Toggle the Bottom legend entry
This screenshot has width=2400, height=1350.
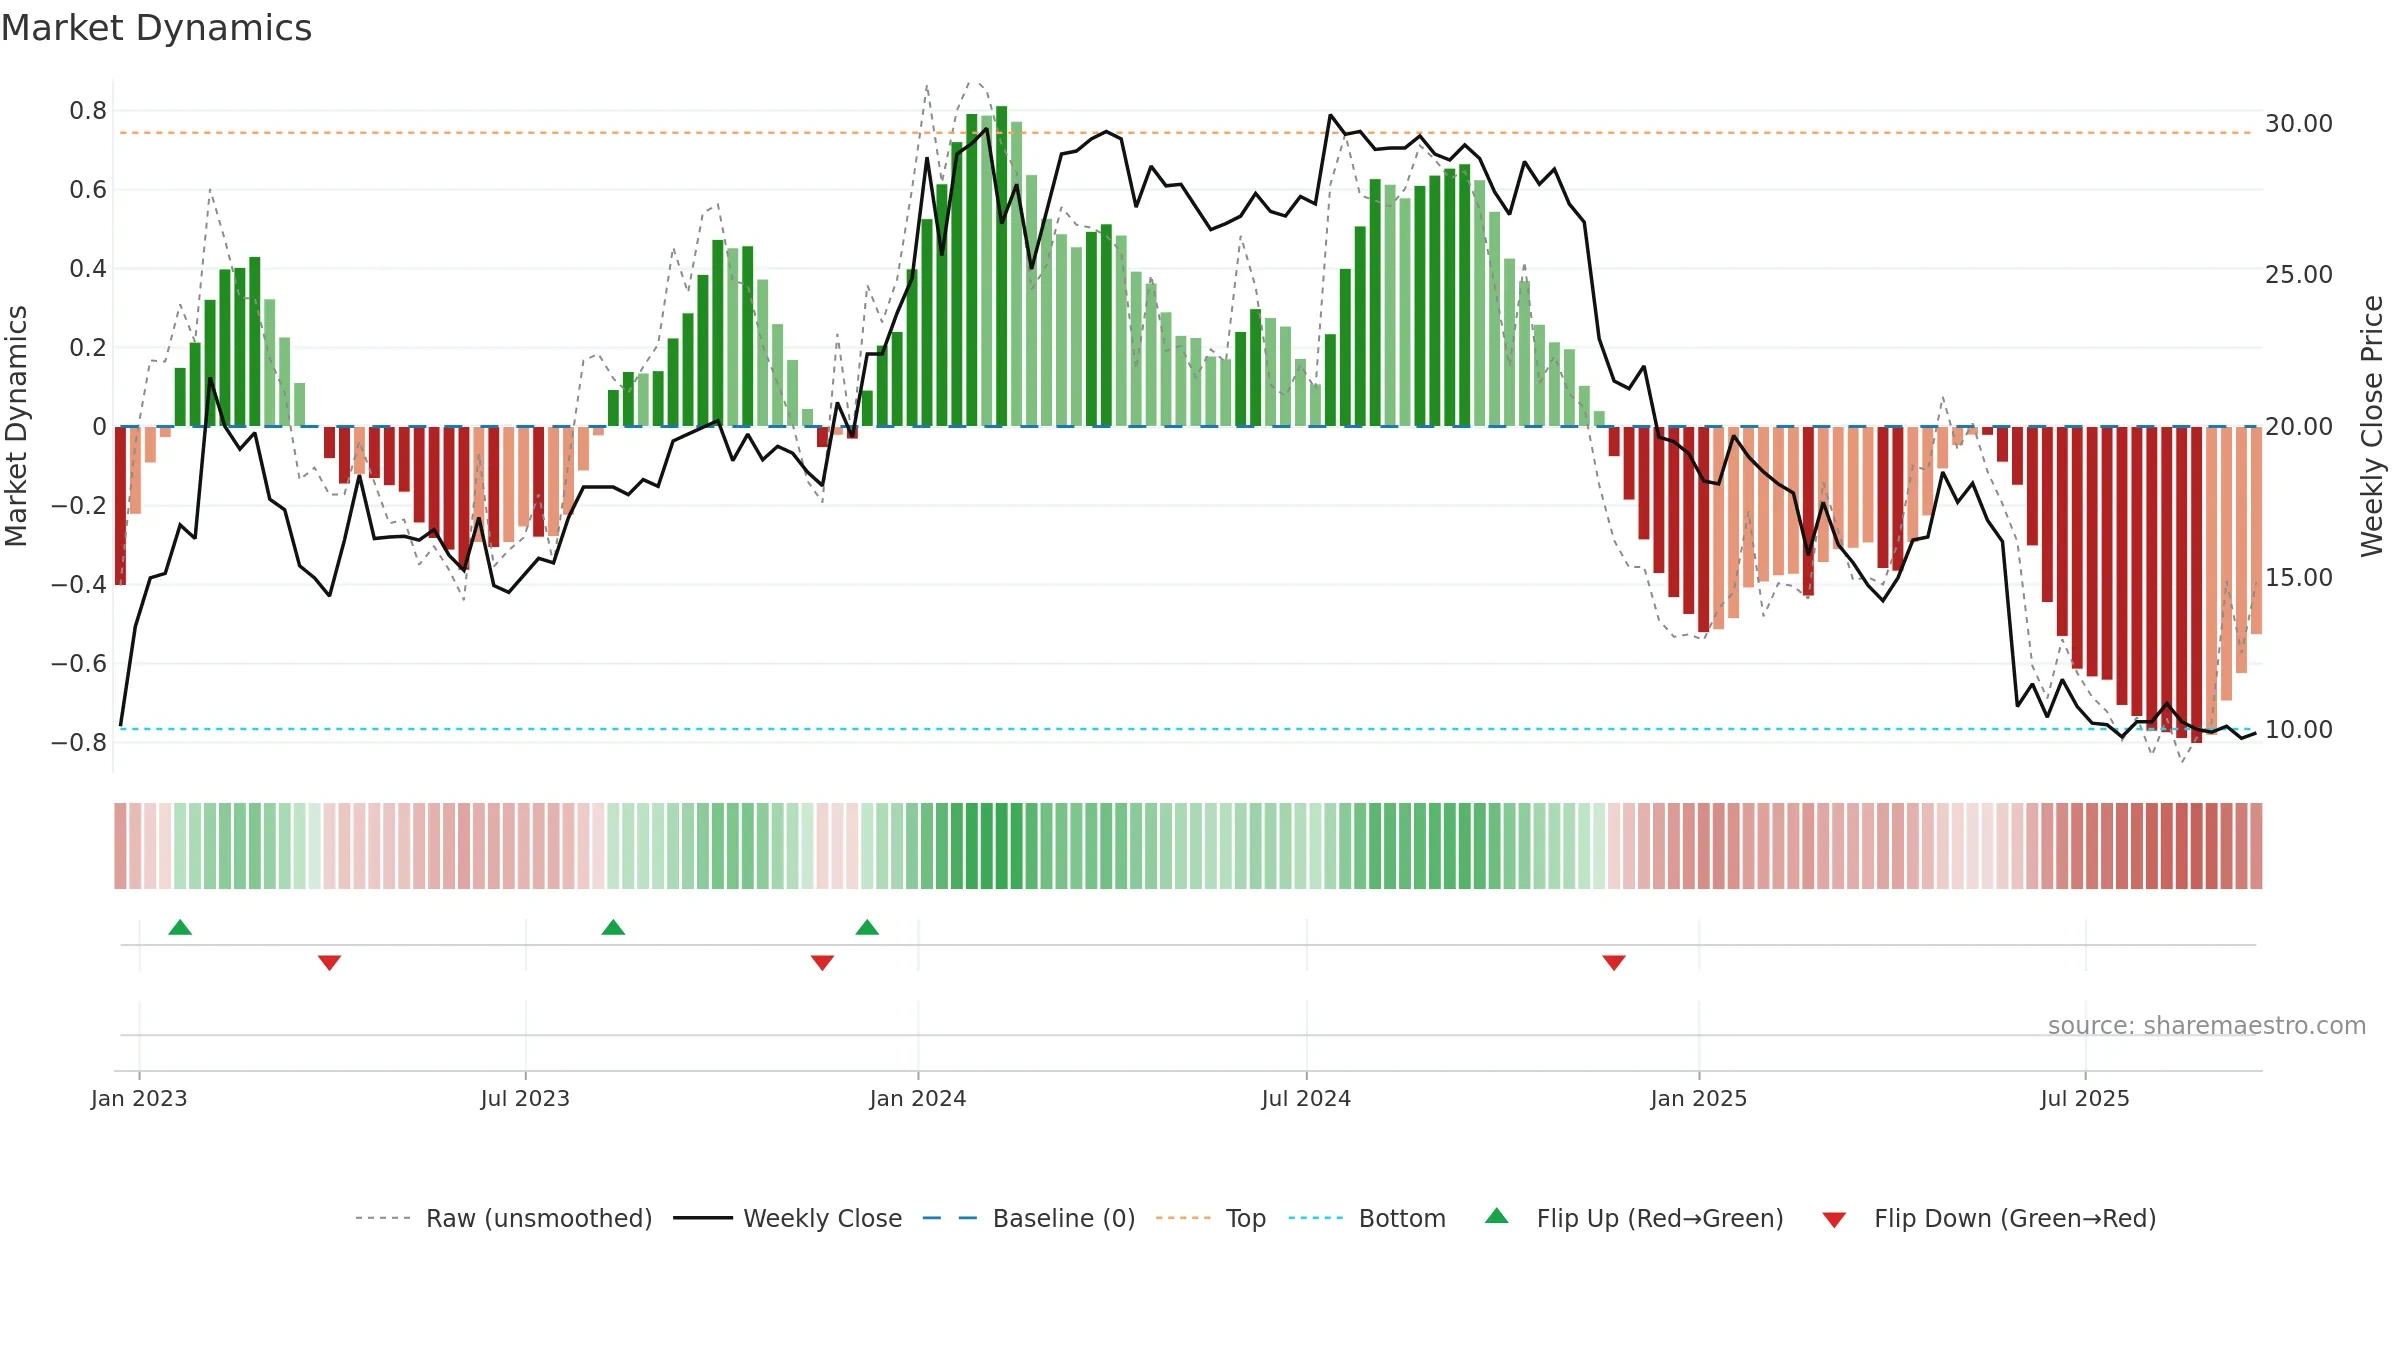coord(1367,1219)
